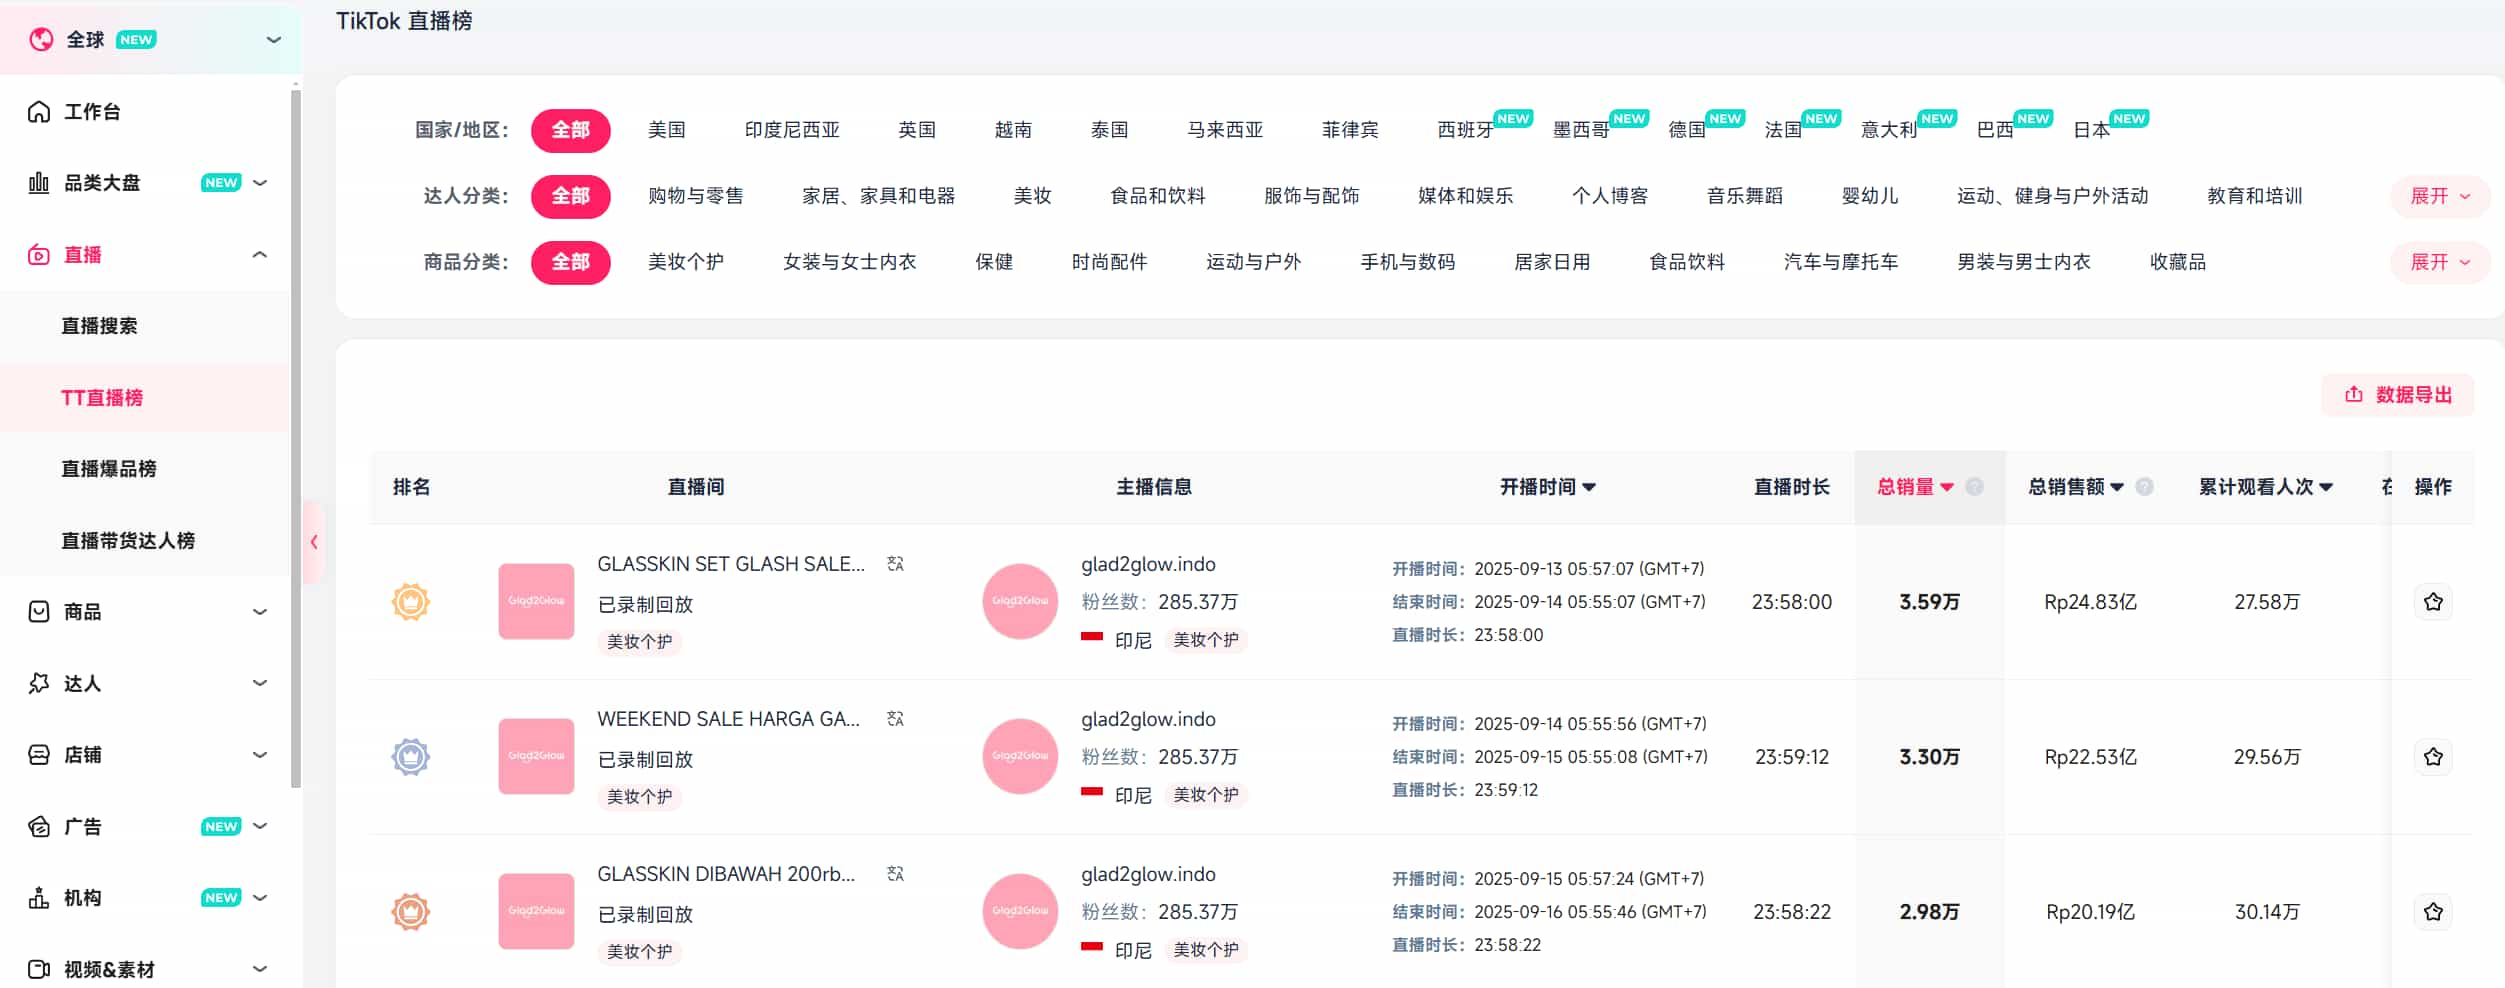Click the home icon beside 工作台
This screenshot has width=2505, height=988.
click(39, 112)
